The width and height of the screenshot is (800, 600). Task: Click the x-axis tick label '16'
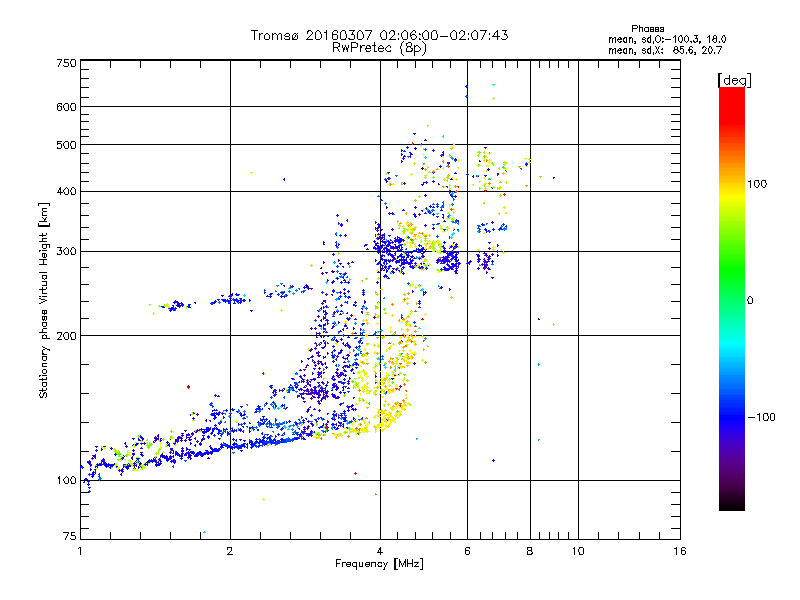[x=680, y=551]
